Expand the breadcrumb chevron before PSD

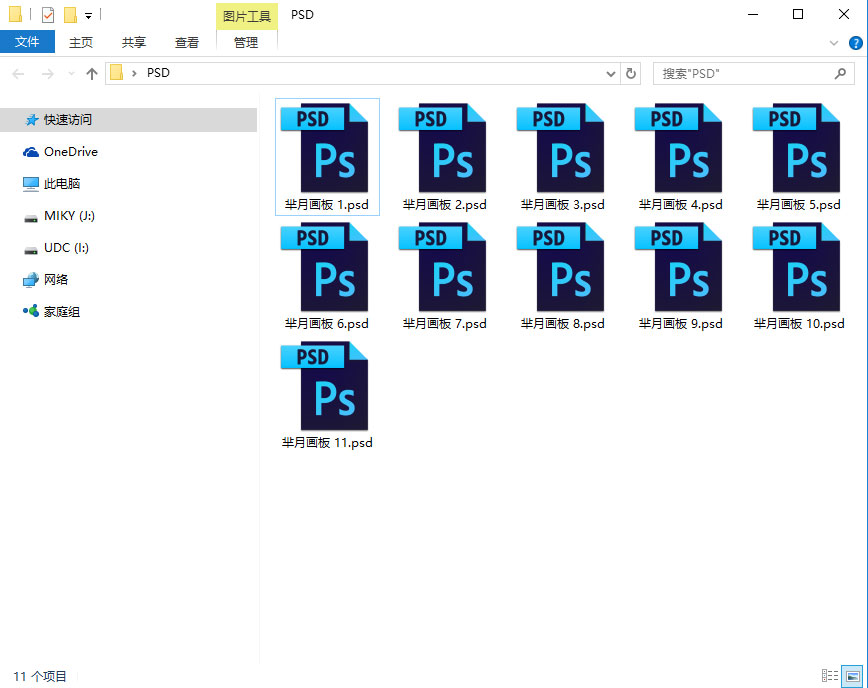point(134,73)
